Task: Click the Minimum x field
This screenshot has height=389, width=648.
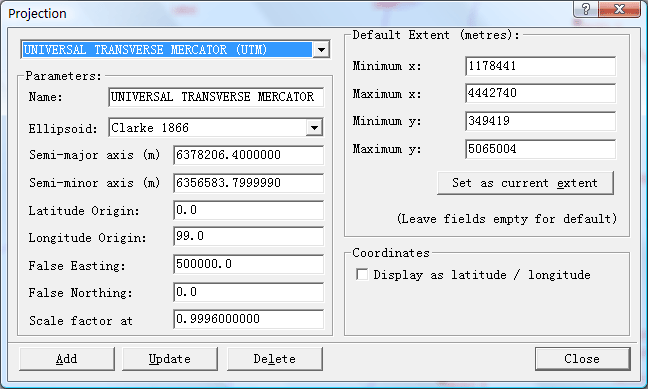Action: [x=541, y=66]
